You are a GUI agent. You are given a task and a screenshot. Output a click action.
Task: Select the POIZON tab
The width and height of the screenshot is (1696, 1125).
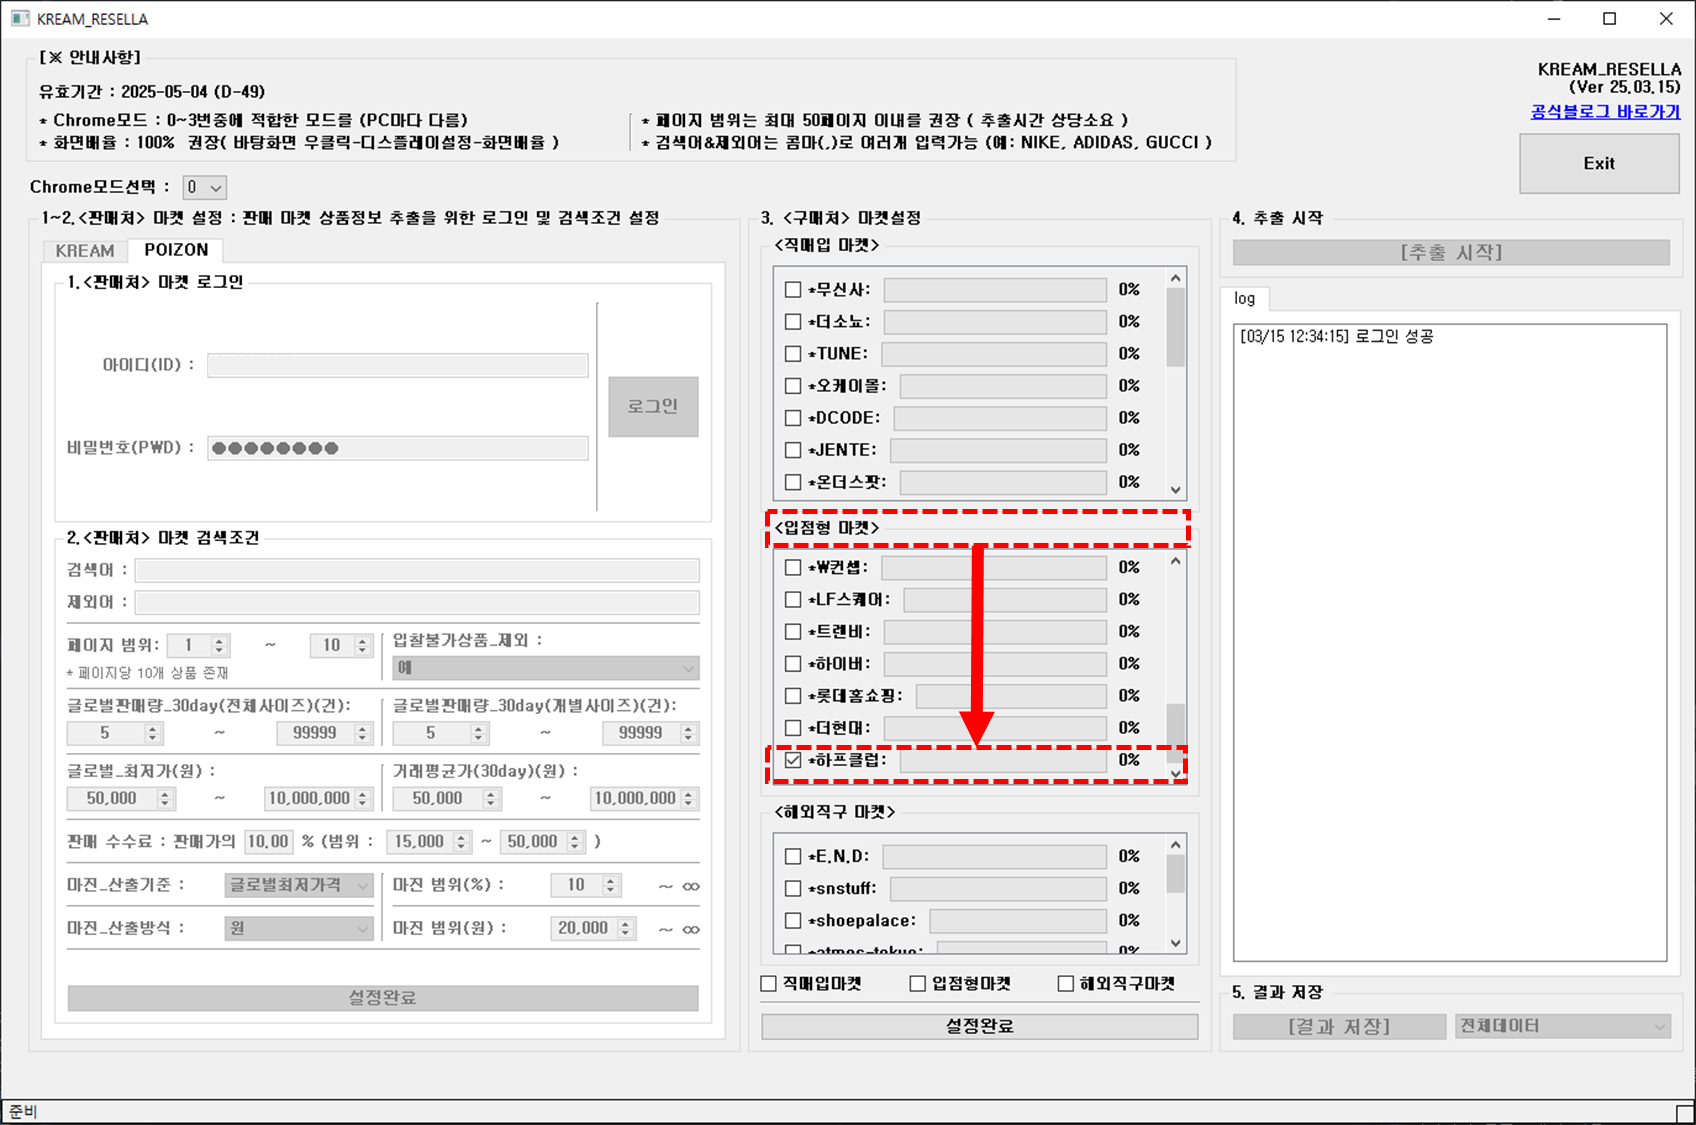[x=176, y=250]
